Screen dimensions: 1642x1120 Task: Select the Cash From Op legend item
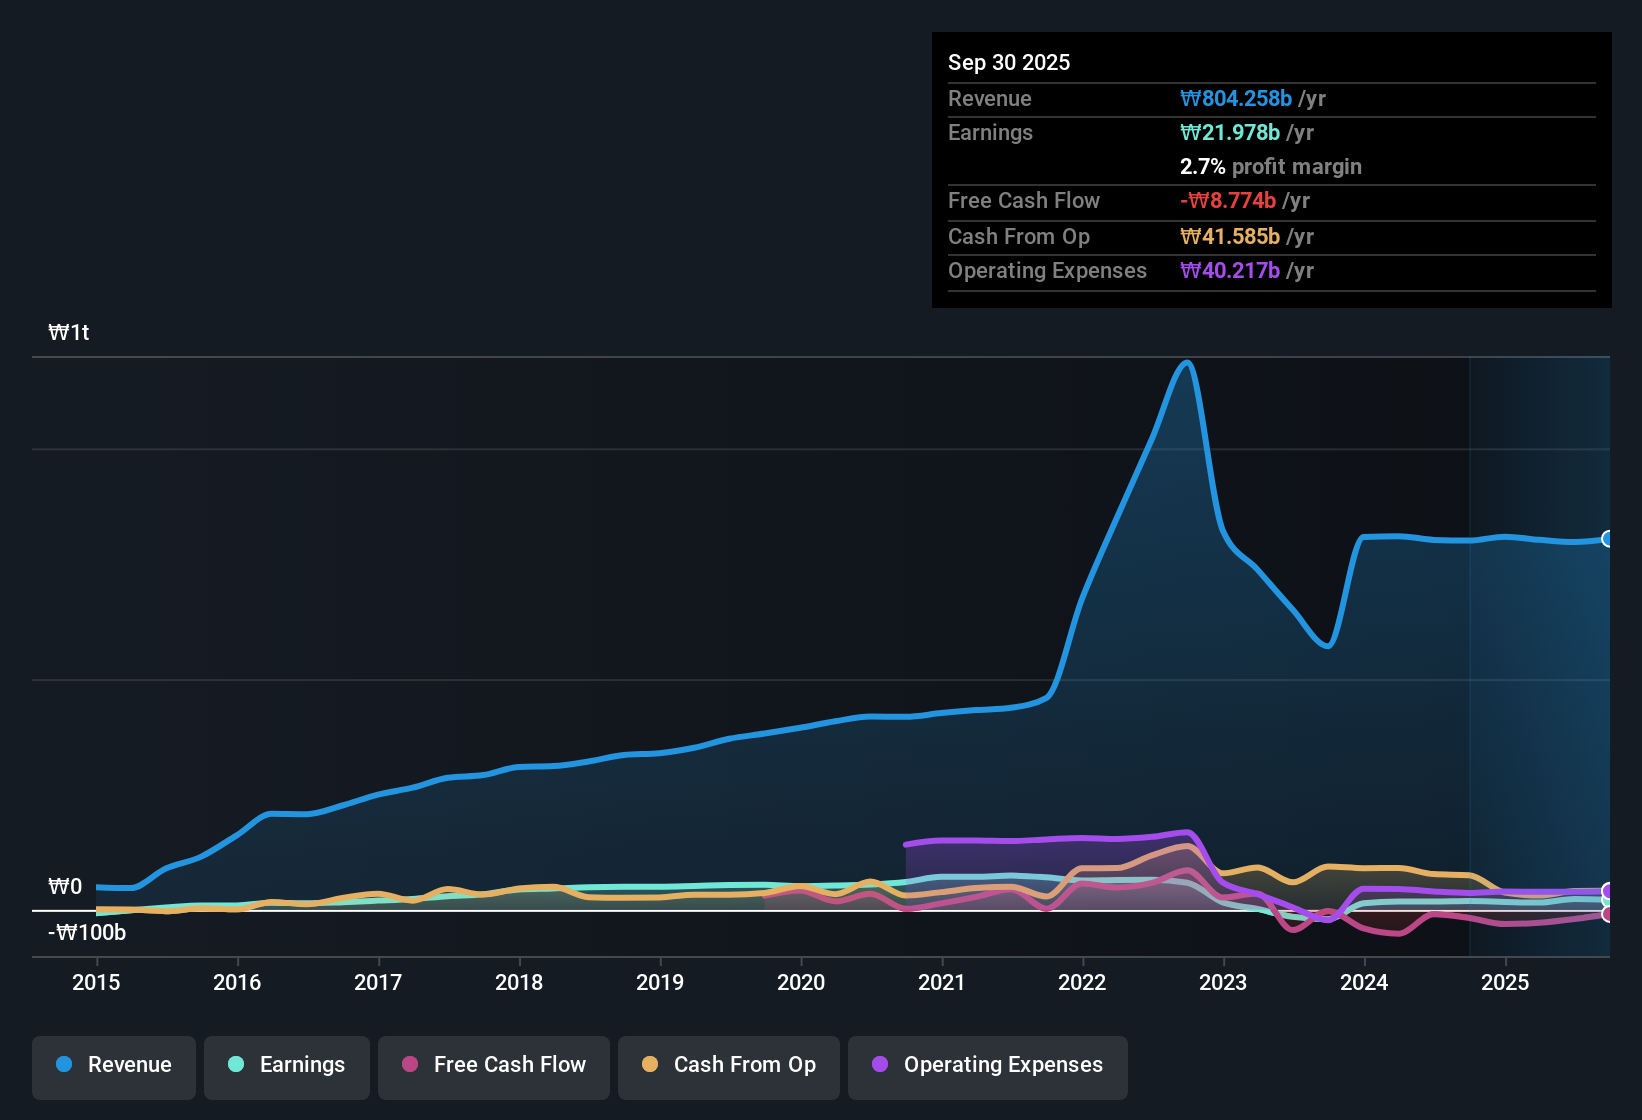pyautogui.click(x=728, y=1065)
